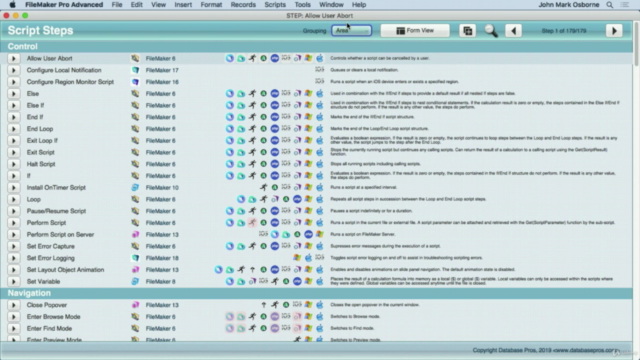The width and height of the screenshot is (640, 360).
Task: Click the Navigation section header
Action: click(316, 293)
